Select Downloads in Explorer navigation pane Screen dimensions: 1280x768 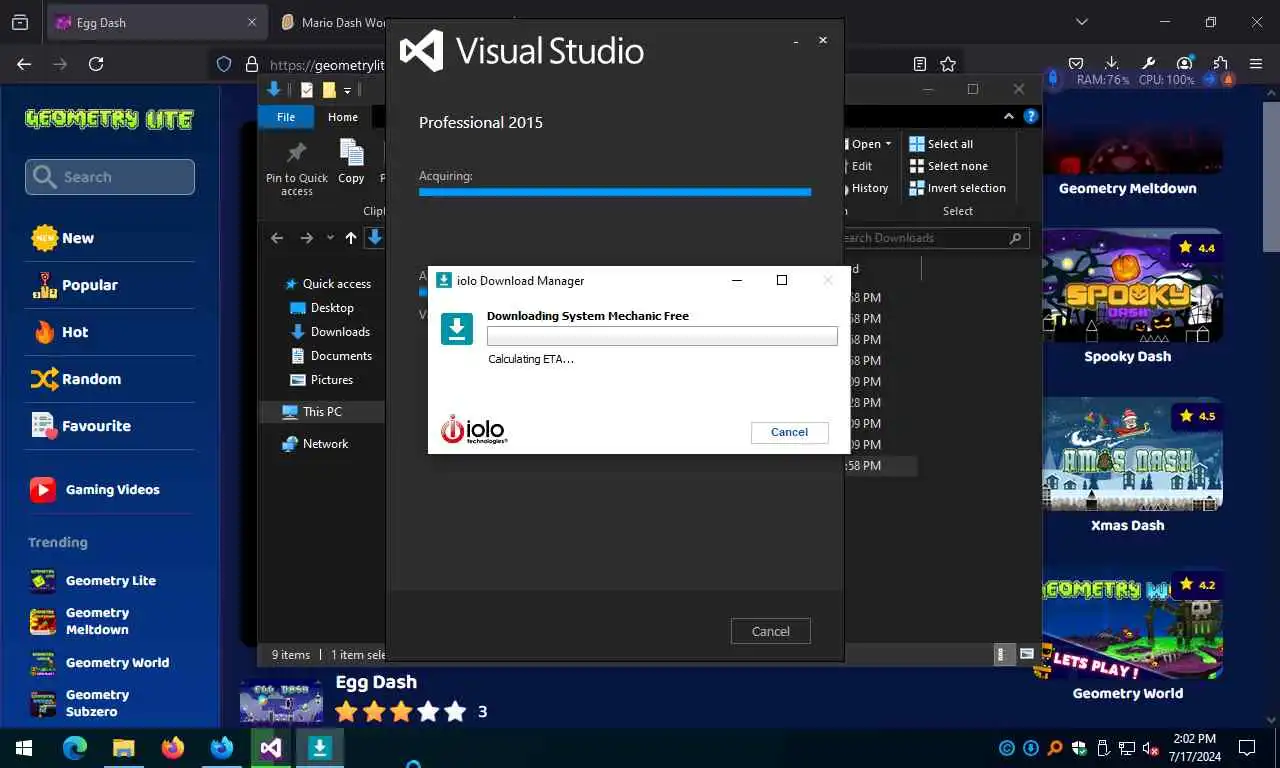pos(329,332)
